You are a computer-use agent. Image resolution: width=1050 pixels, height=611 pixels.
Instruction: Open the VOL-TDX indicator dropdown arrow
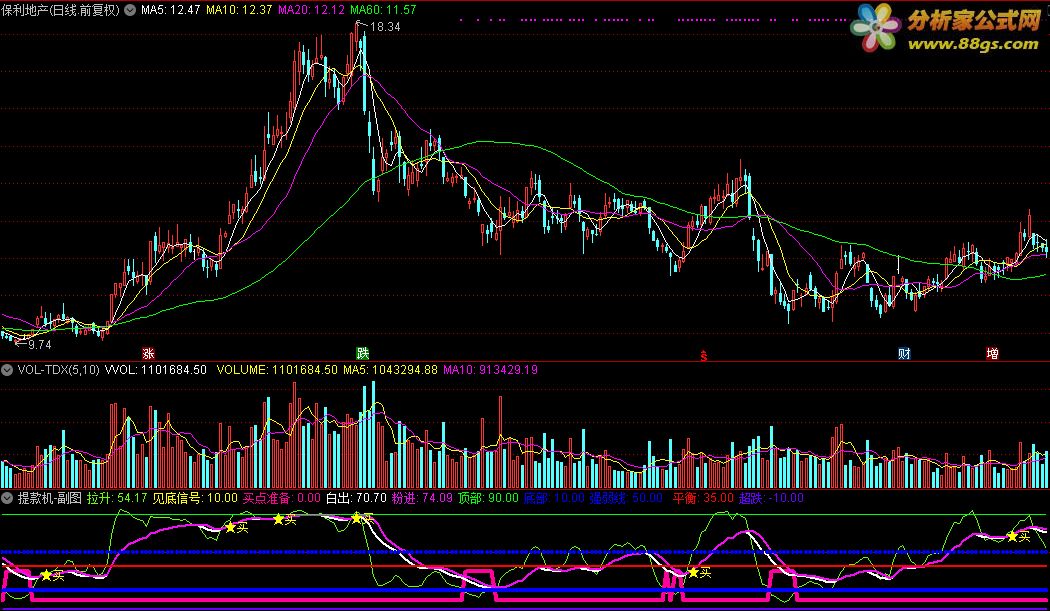tap(7, 370)
